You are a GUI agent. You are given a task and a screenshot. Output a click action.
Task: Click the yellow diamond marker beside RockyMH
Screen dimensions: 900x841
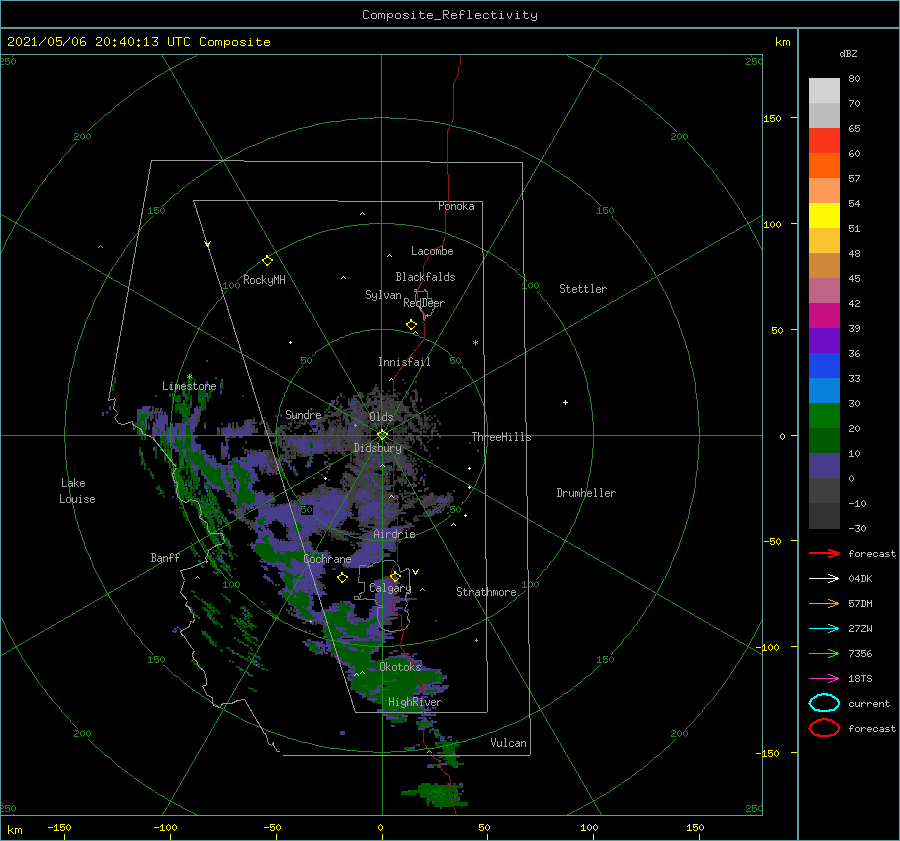coord(267,261)
